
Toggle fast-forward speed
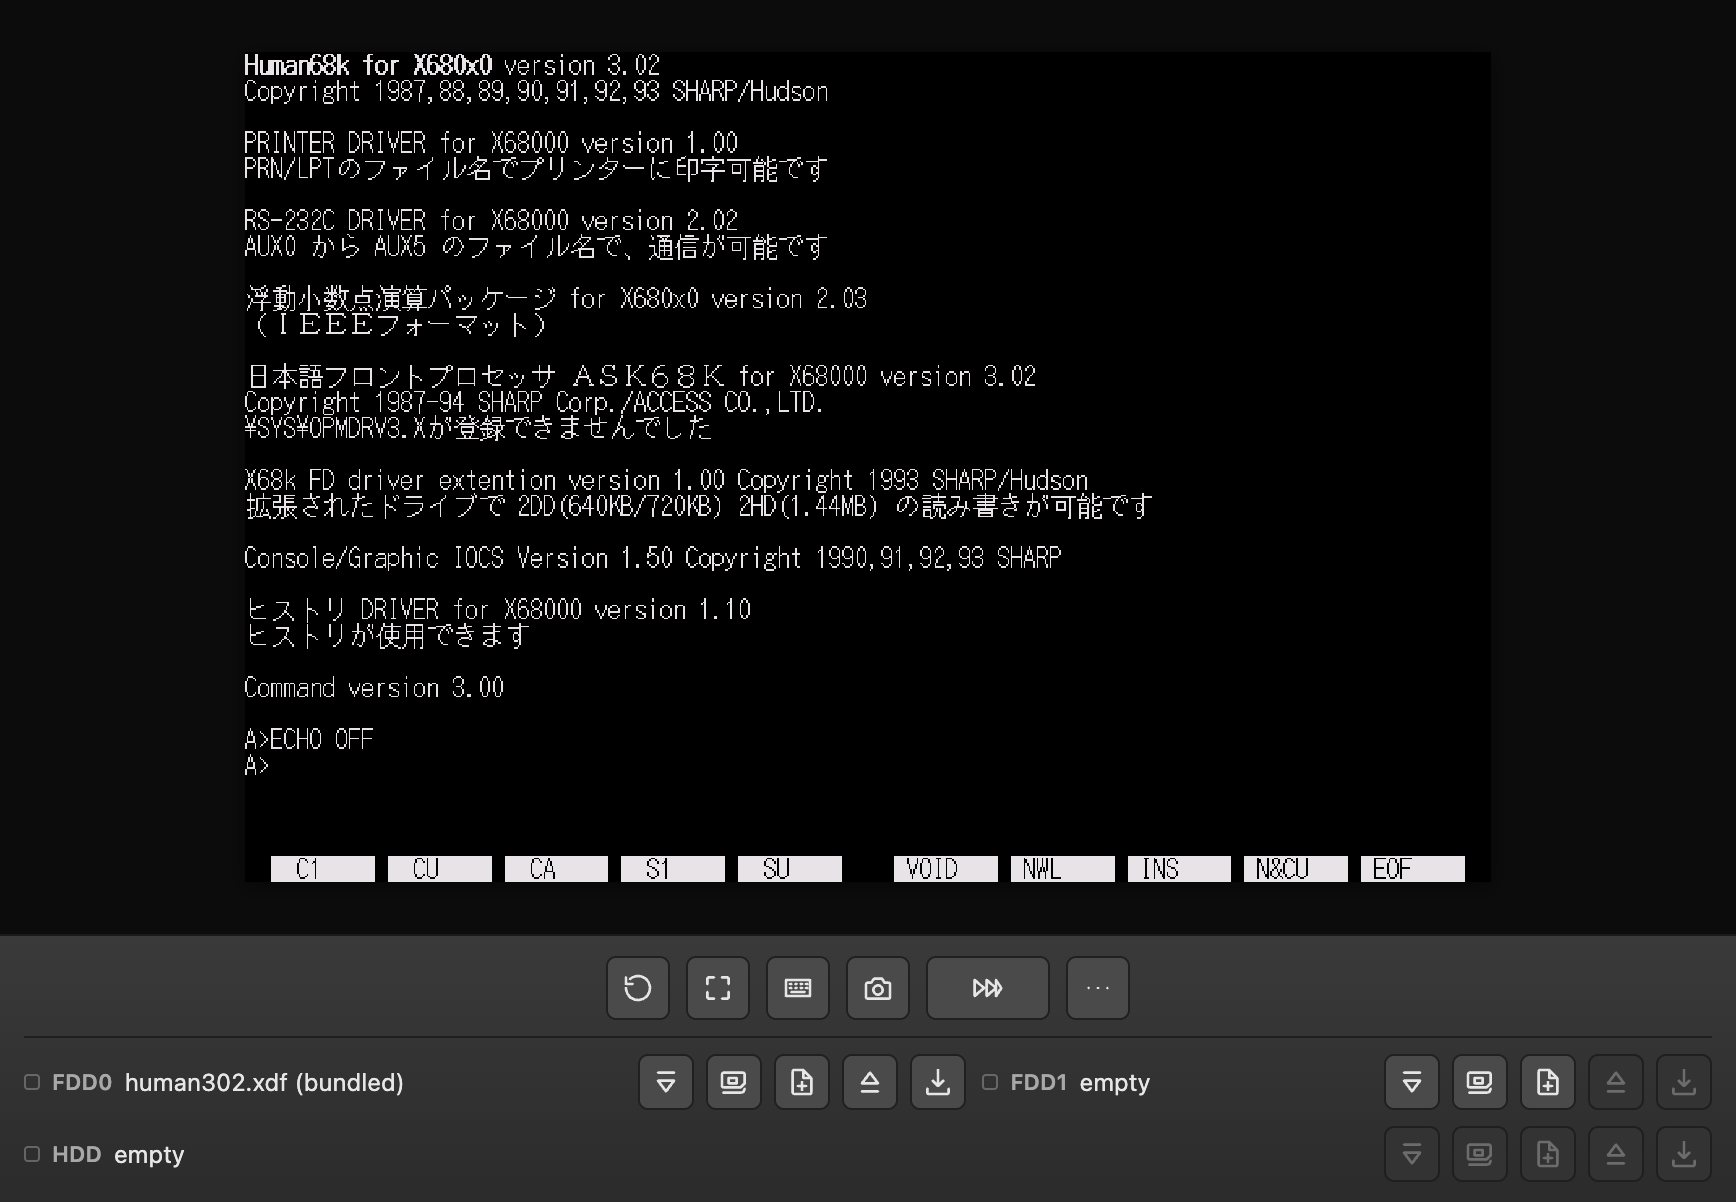pos(988,988)
